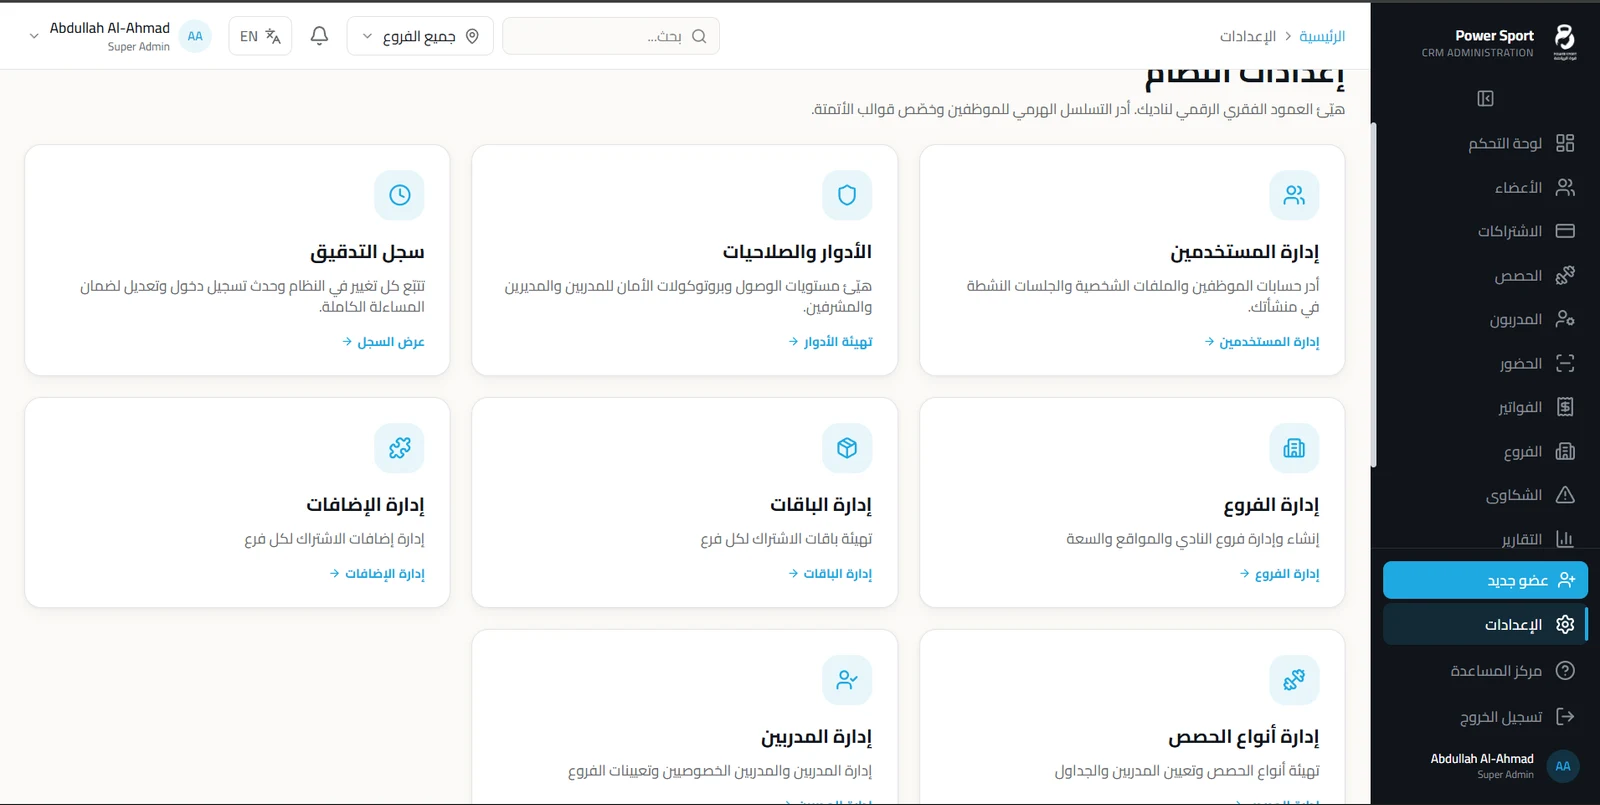The width and height of the screenshot is (1600, 805).
Task: Follow the إدارة المستخدمين arrow link
Action: 1262,342
